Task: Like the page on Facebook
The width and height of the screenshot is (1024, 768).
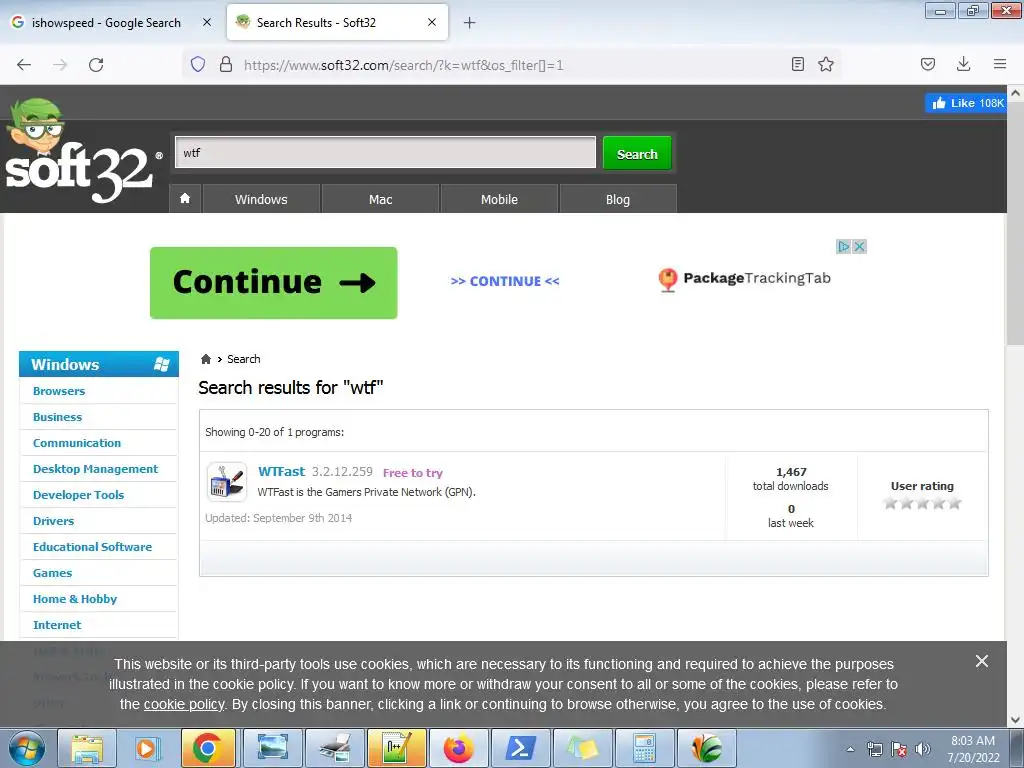Action: pos(965,103)
